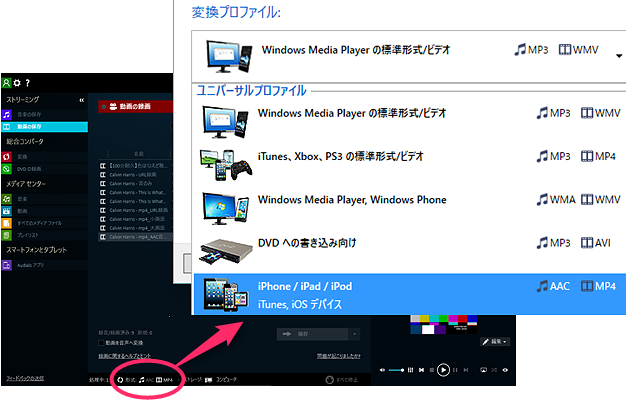
Task: Click the すべて停止 stop-all button
Action: 342,380
